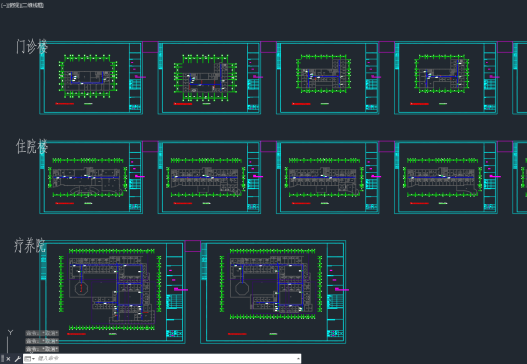Close the command line with the X icon

[8, 359]
